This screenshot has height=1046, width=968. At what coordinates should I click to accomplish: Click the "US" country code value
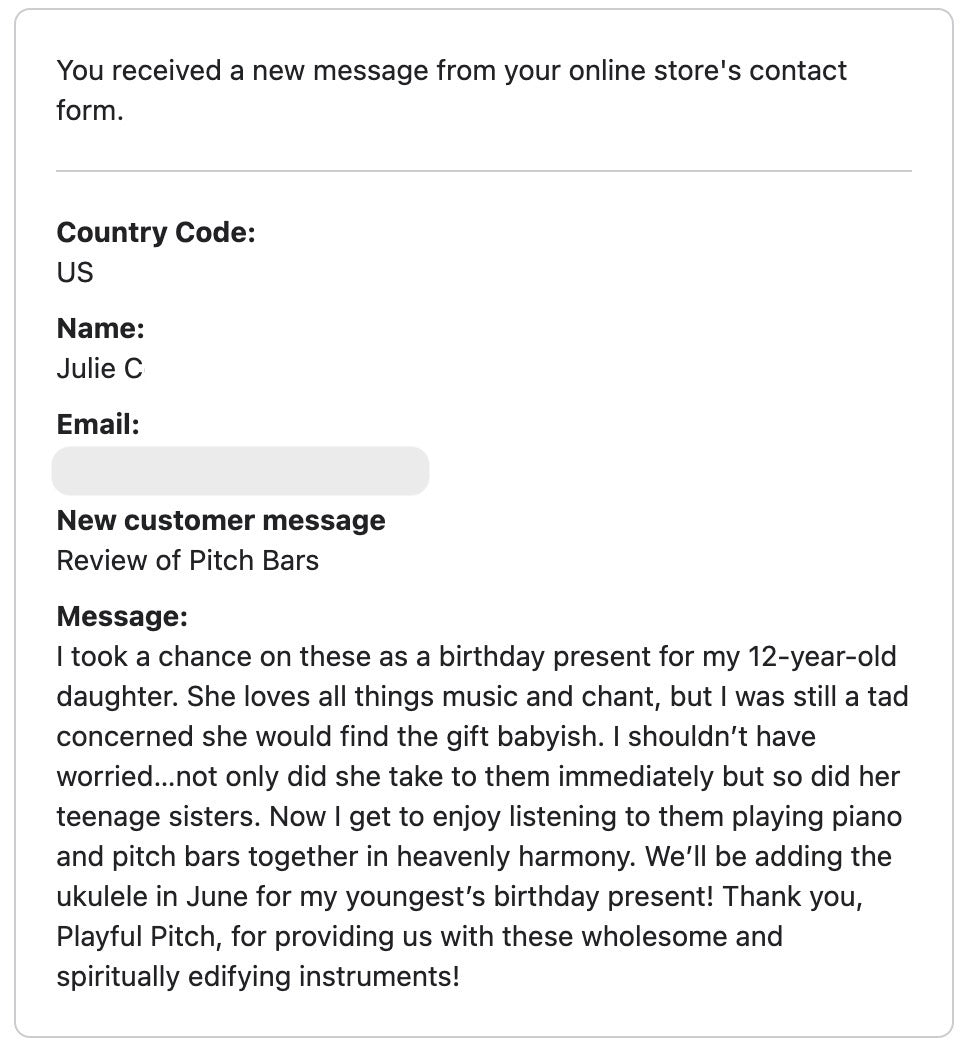click(x=75, y=272)
